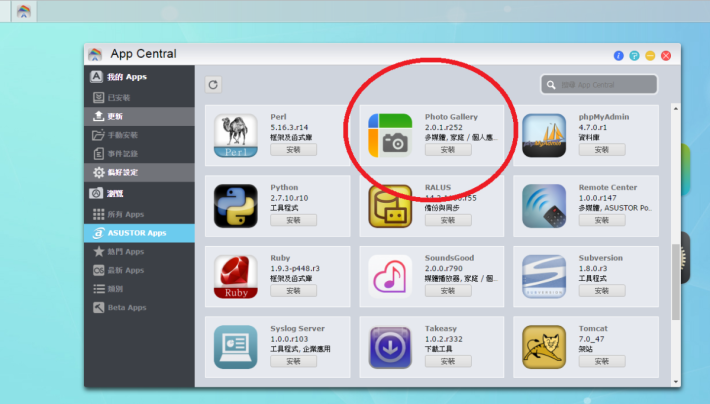
Task: Click the "Syslog Server" app name
Action: click(297, 328)
